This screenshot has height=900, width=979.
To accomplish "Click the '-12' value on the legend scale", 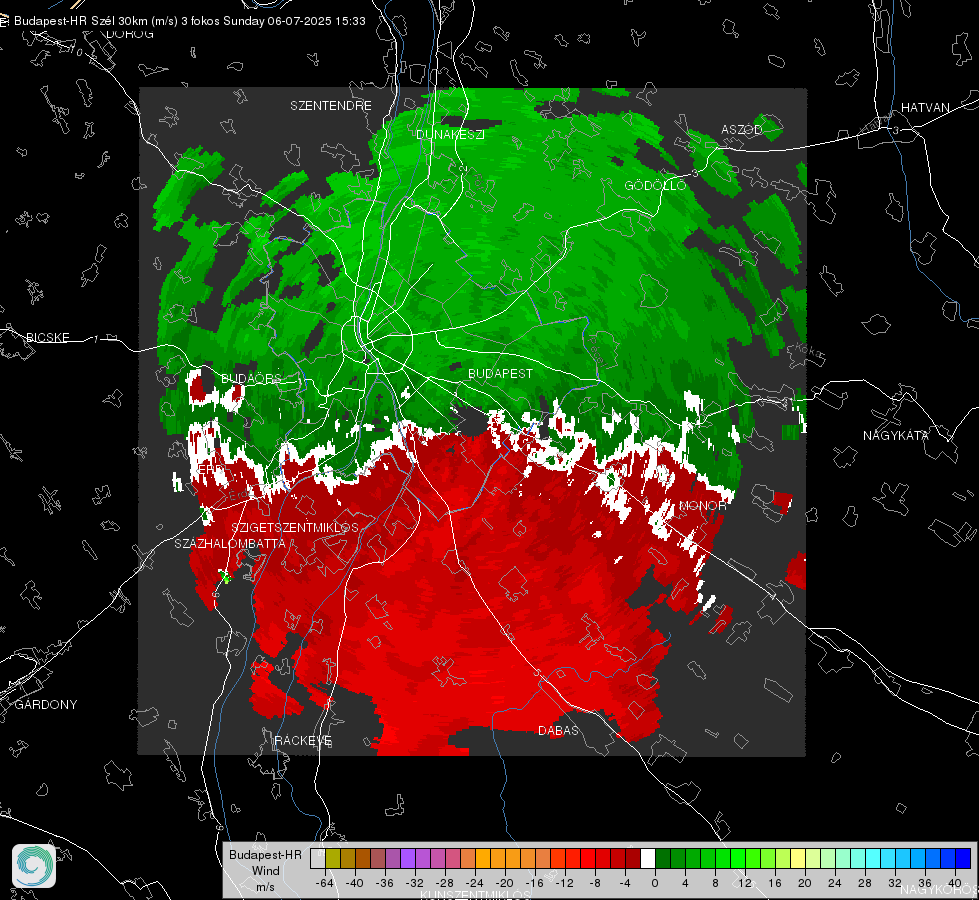I will click(x=564, y=883).
